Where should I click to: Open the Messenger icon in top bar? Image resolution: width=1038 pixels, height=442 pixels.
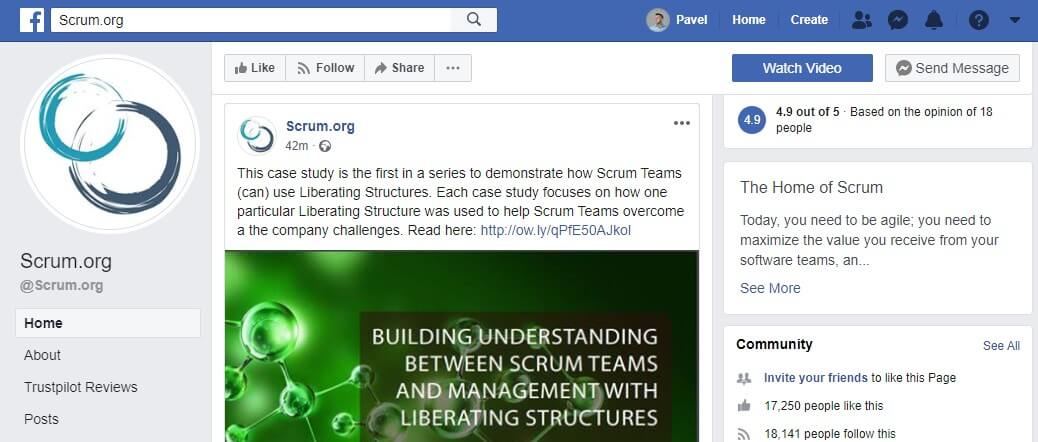[x=897, y=20]
